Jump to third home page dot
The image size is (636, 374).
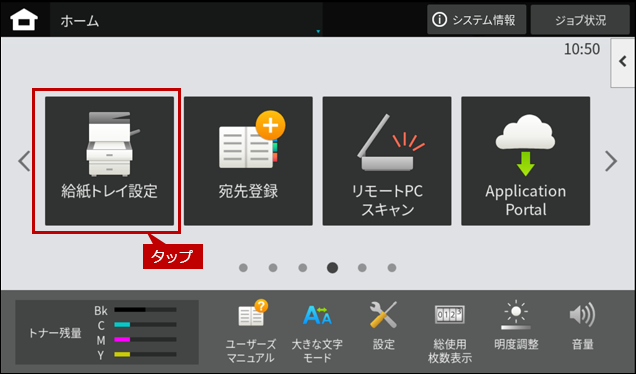[x=303, y=268]
